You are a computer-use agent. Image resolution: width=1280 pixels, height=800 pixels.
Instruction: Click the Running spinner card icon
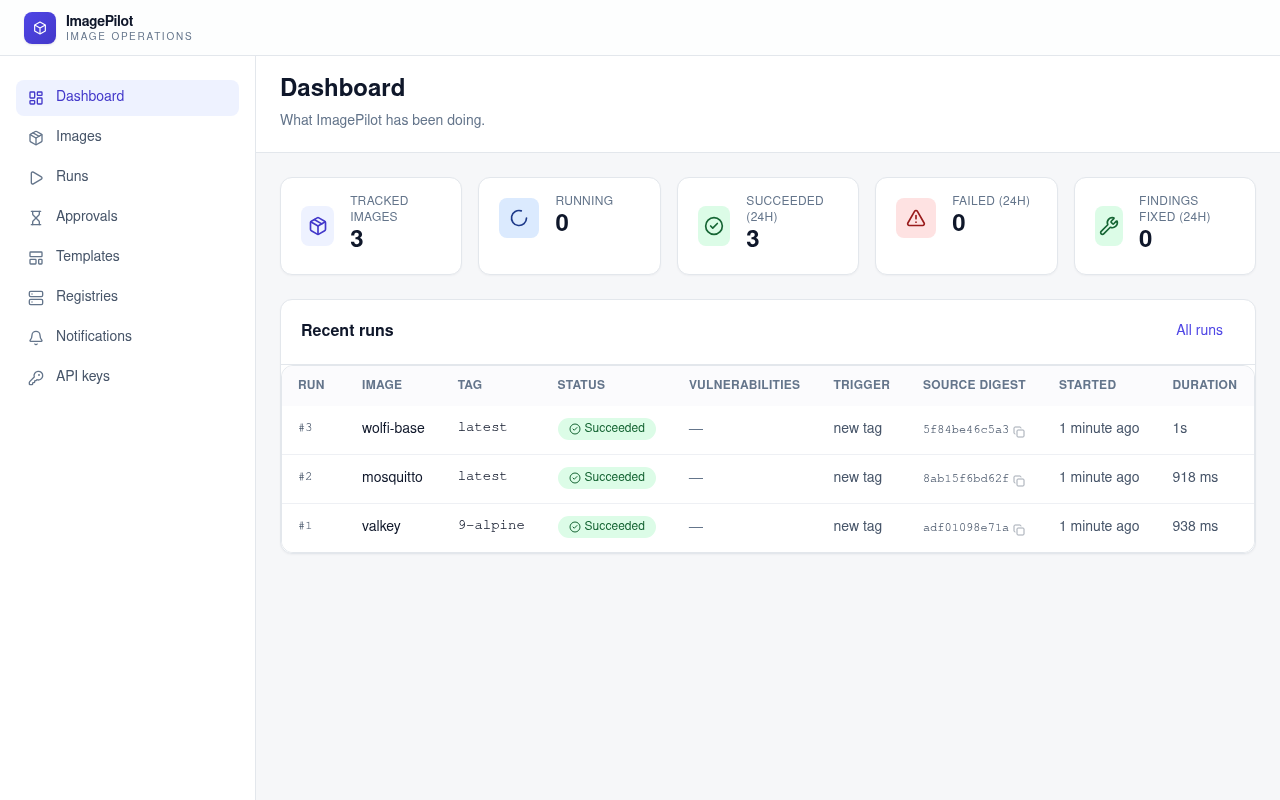click(x=519, y=218)
